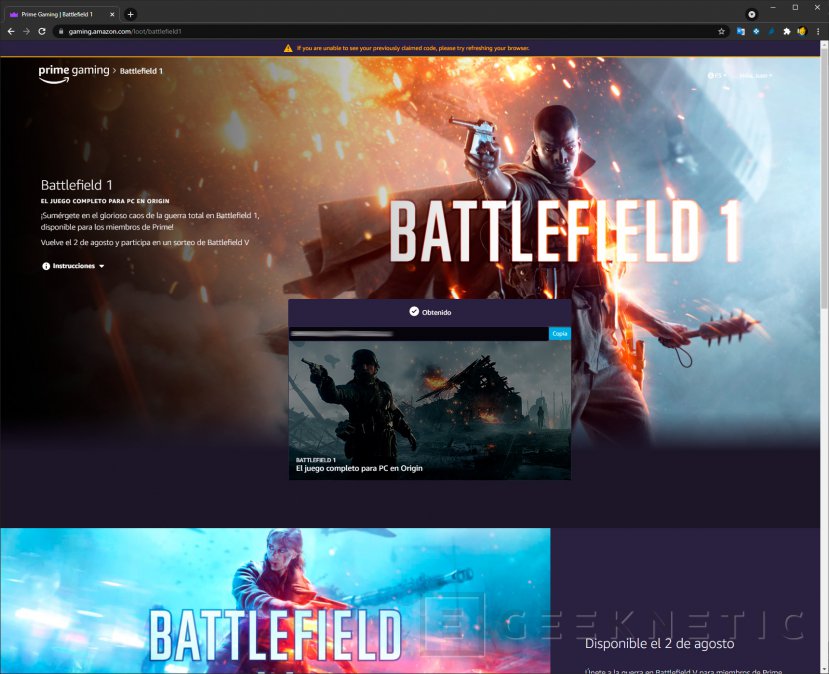Expand the Instrucciones section
Viewport: 829px width, 674px height.
(73, 266)
